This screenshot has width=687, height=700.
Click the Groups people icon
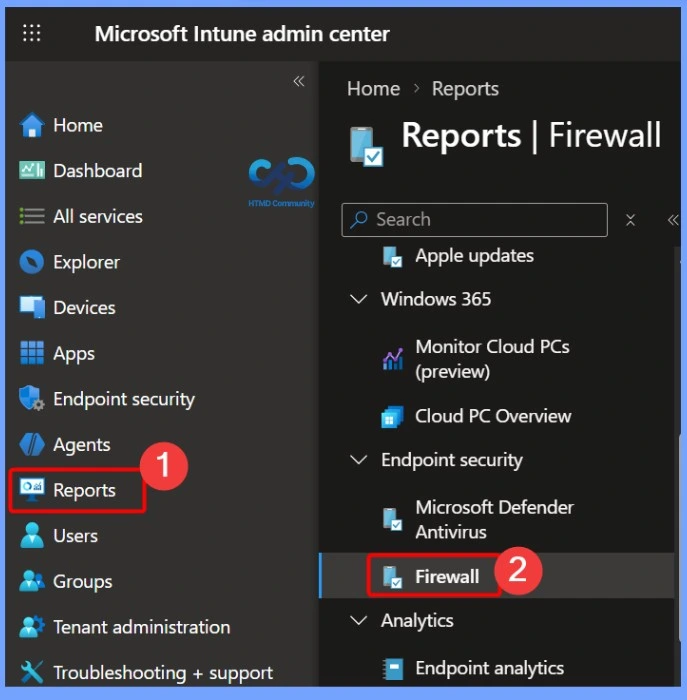[32, 581]
